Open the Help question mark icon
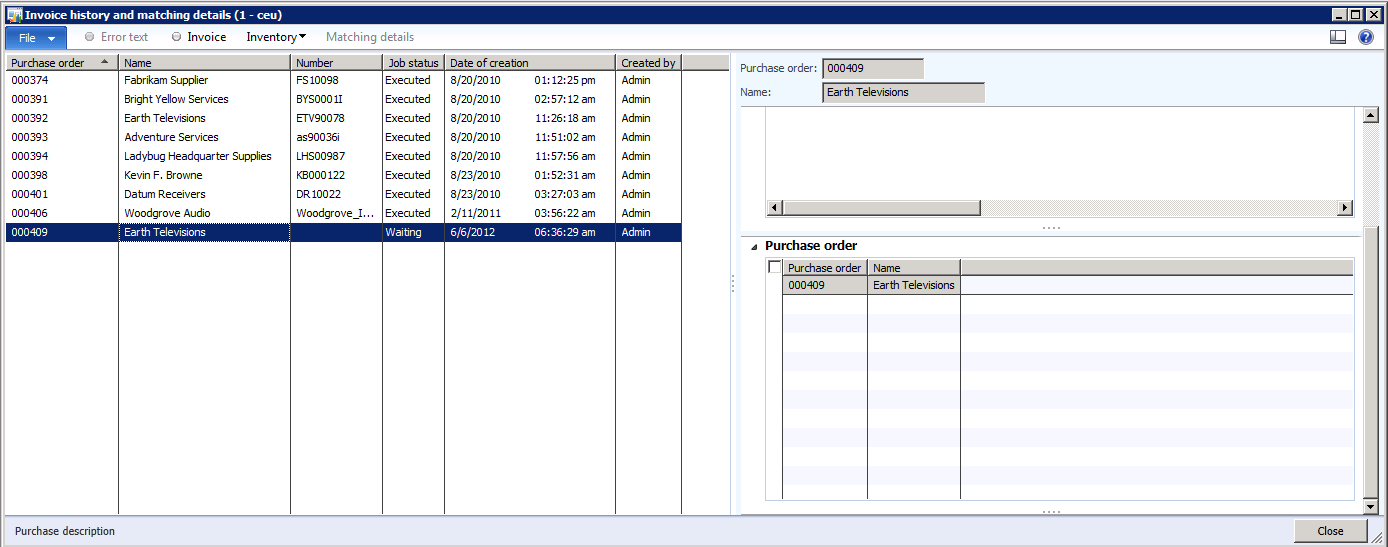The width and height of the screenshot is (1388, 547). (x=1365, y=37)
